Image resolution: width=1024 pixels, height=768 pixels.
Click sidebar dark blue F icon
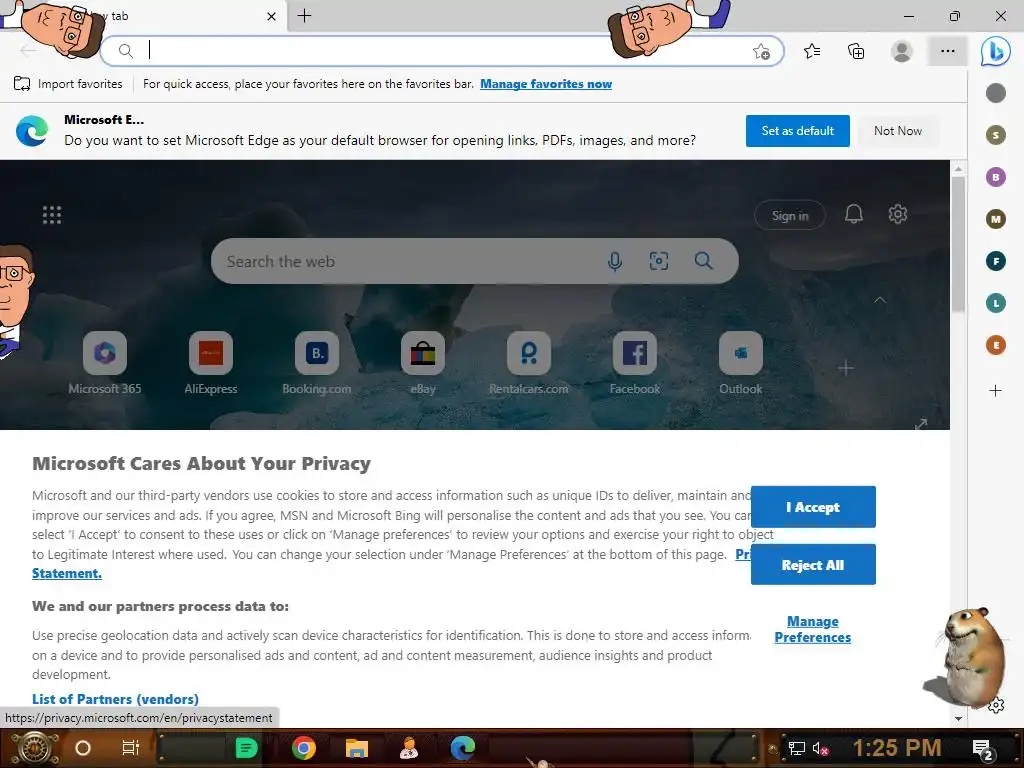[995, 261]
